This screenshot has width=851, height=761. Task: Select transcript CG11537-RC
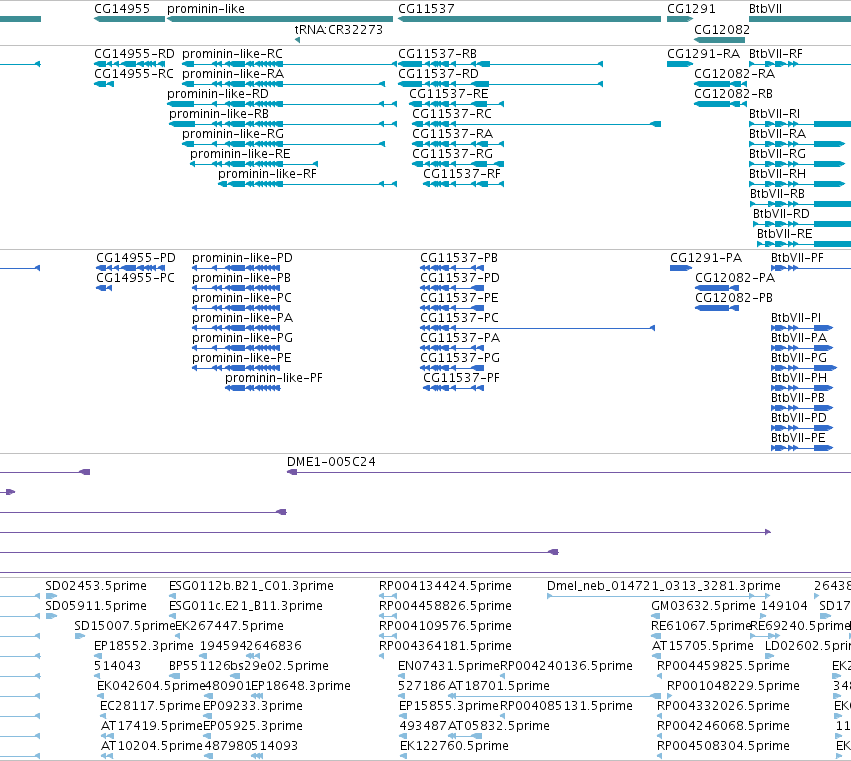pyautogui.click(x=452, y=115)
